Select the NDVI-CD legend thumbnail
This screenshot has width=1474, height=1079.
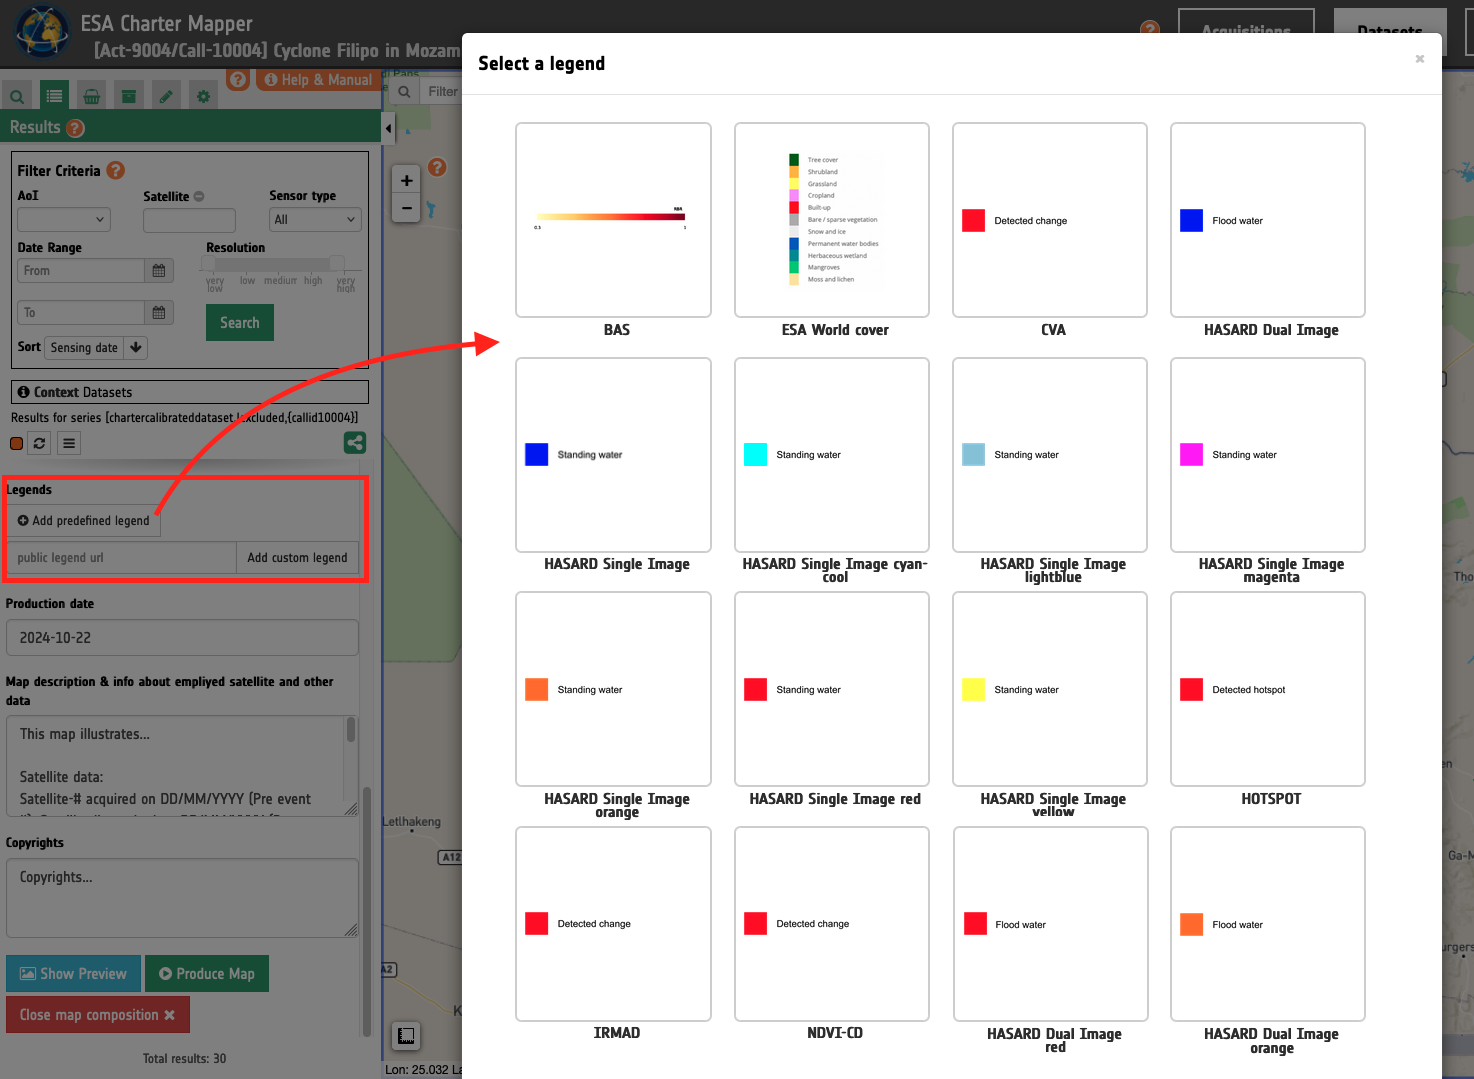pyautogui.click(x=832, y=924)
